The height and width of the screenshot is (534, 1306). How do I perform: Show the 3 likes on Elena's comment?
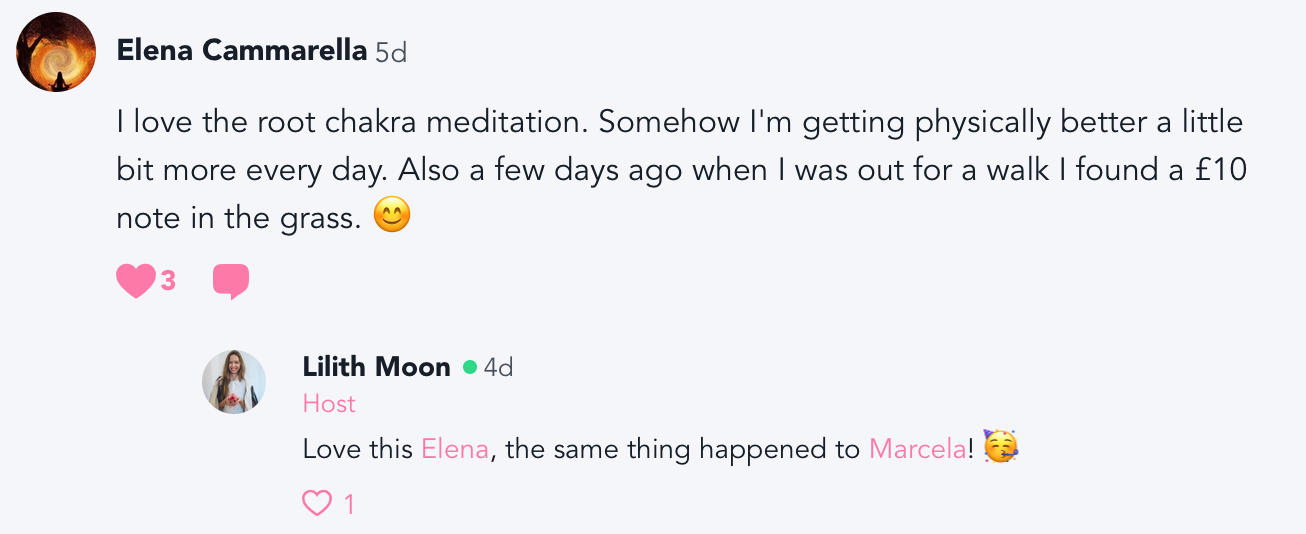coord(168,282)
